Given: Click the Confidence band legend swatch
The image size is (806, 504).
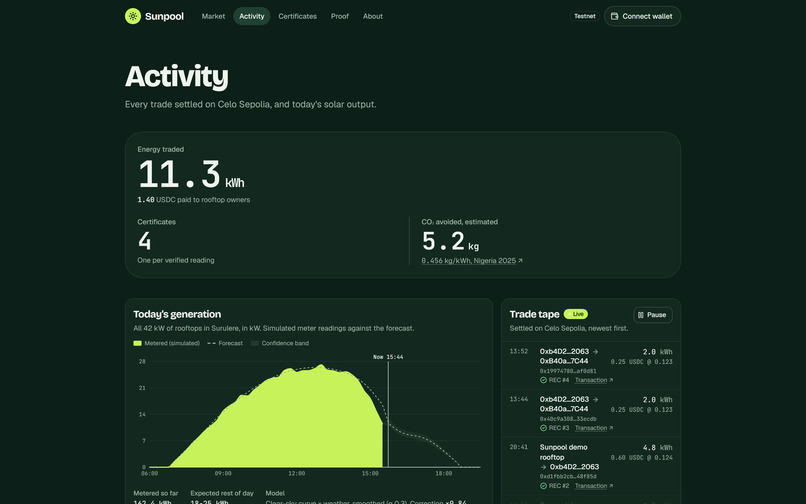Looking at the screenshot, I should (254, 343).
